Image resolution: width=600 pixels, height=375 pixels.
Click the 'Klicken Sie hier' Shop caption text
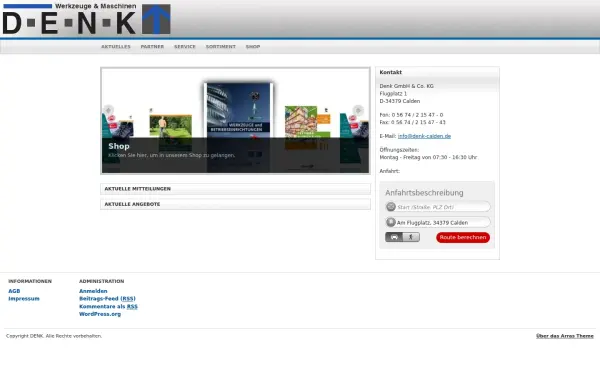171,155
